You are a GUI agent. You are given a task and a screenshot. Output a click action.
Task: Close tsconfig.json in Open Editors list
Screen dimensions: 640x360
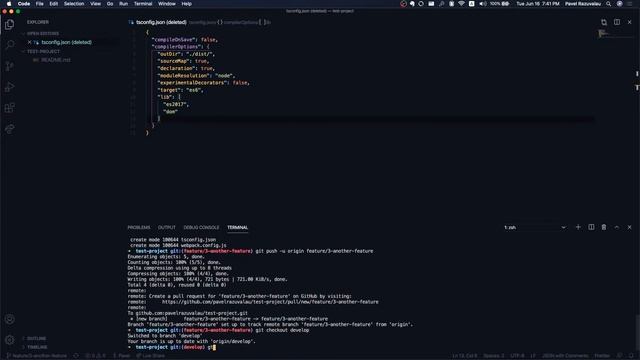[29, 42]
